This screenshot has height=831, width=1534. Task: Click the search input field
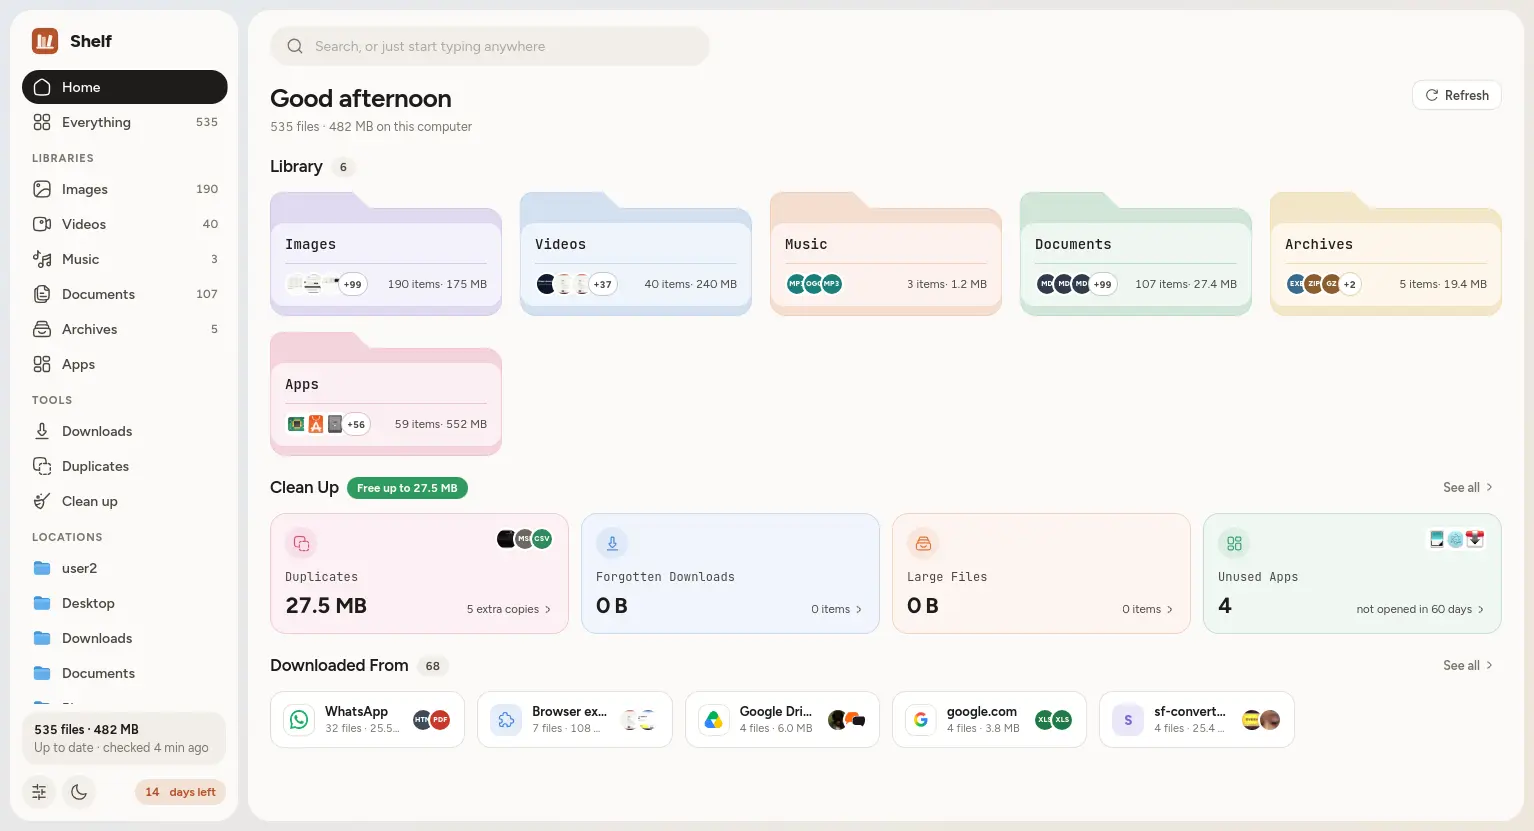490,46
